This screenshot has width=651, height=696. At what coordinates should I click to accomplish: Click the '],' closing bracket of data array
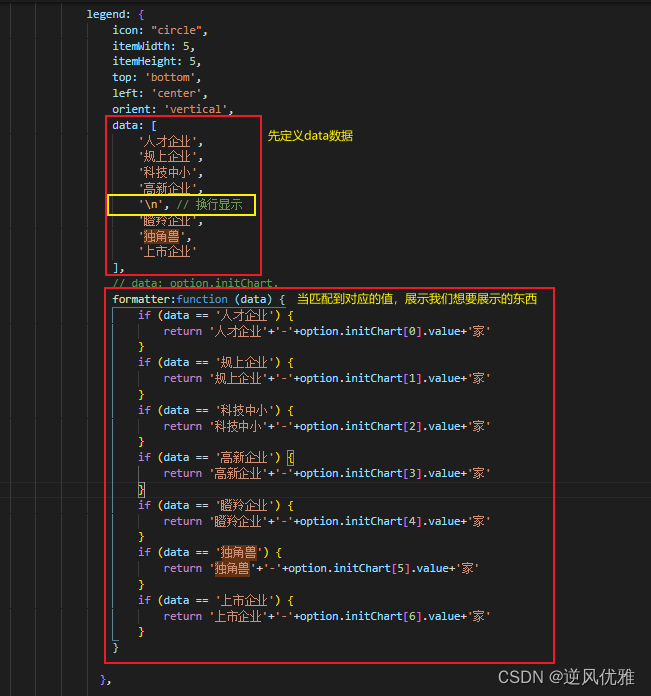click(x=118, y=268)
